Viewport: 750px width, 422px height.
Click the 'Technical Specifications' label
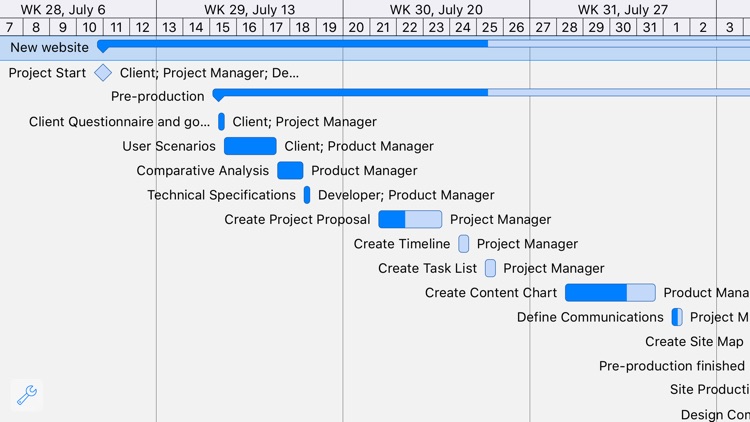tap(221, 195)
